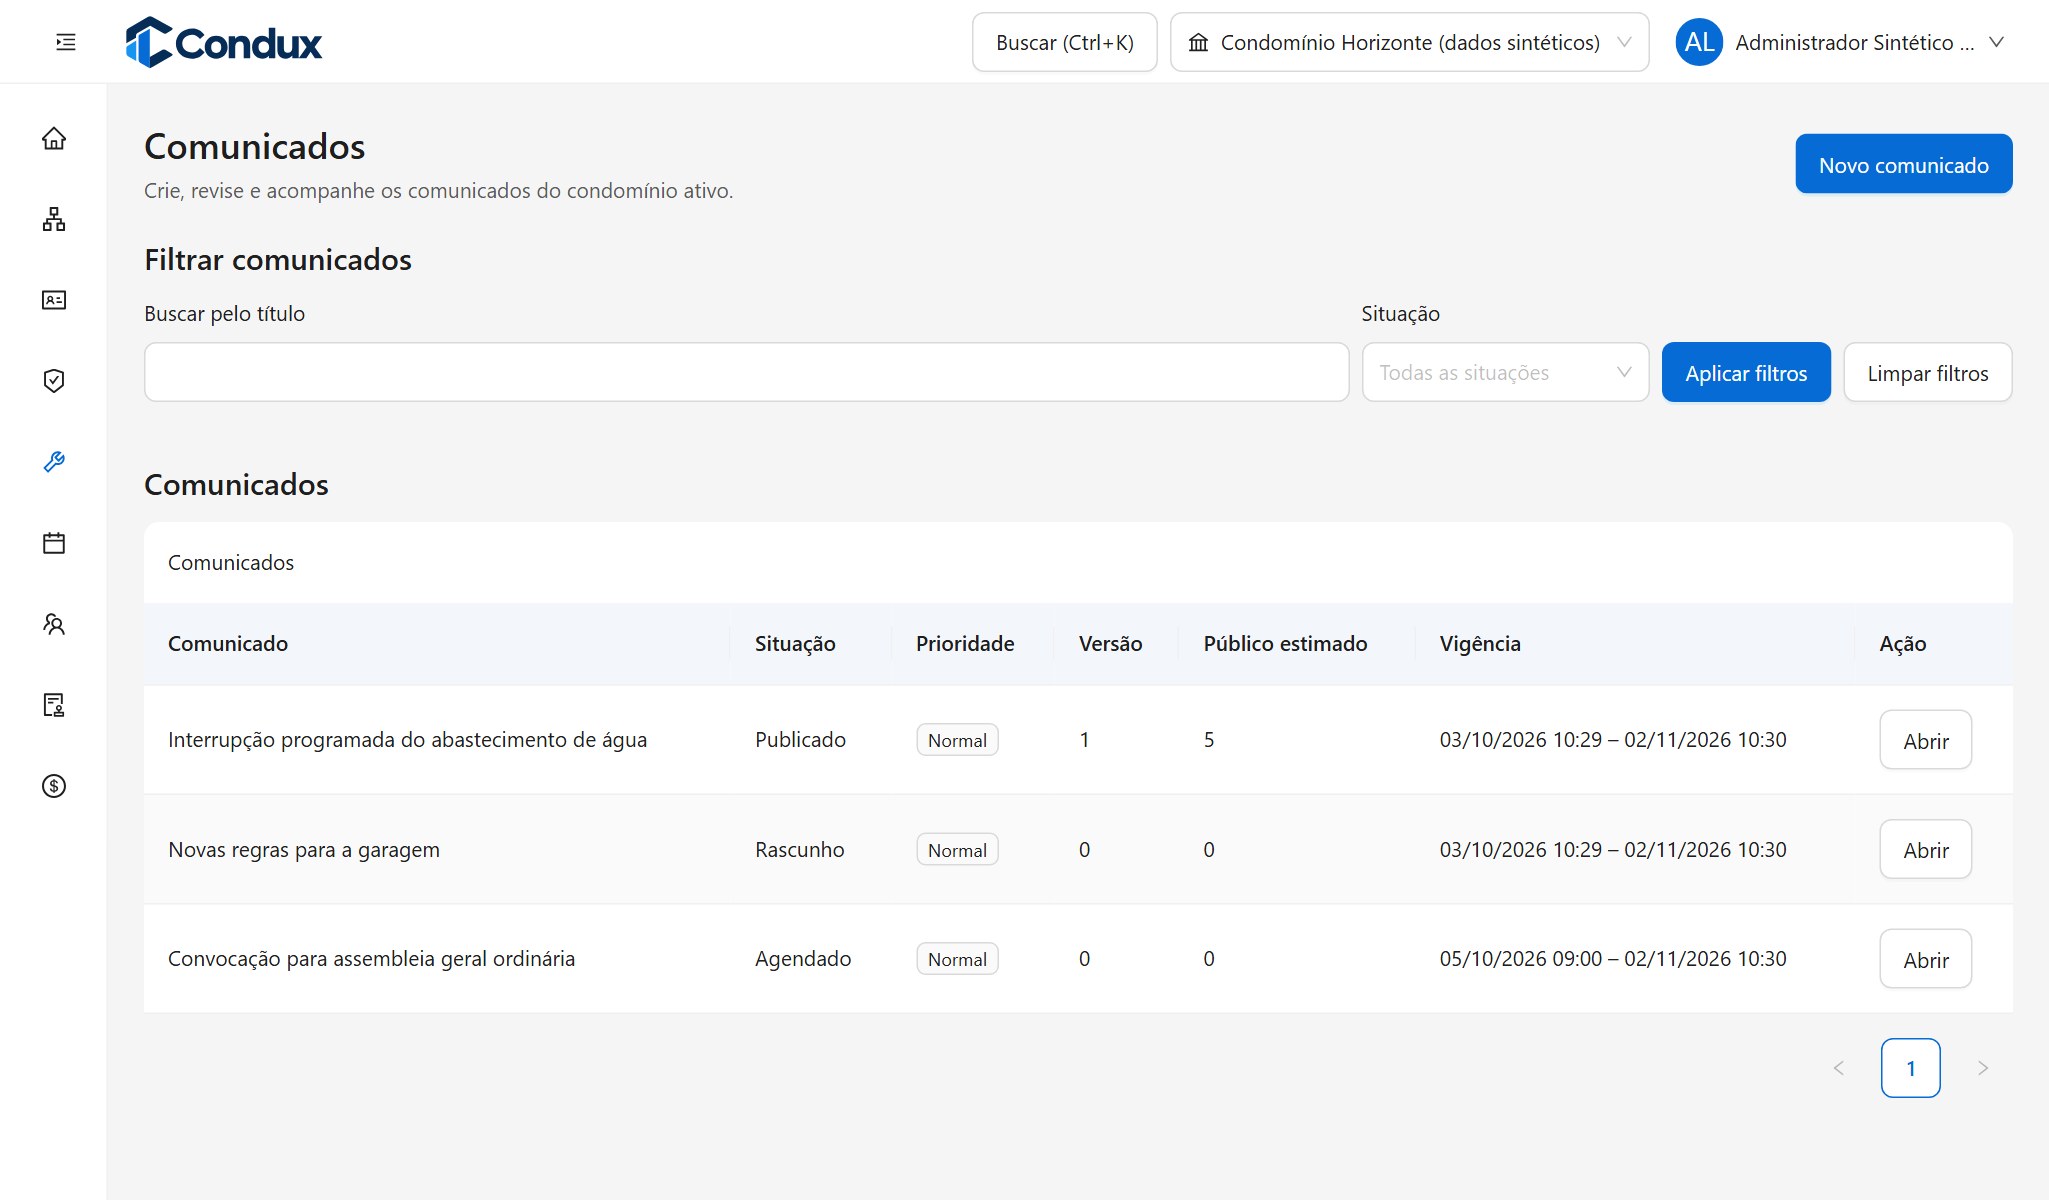
Task: Click Aplicar filtros button
Action: (x=1746, y=372)
